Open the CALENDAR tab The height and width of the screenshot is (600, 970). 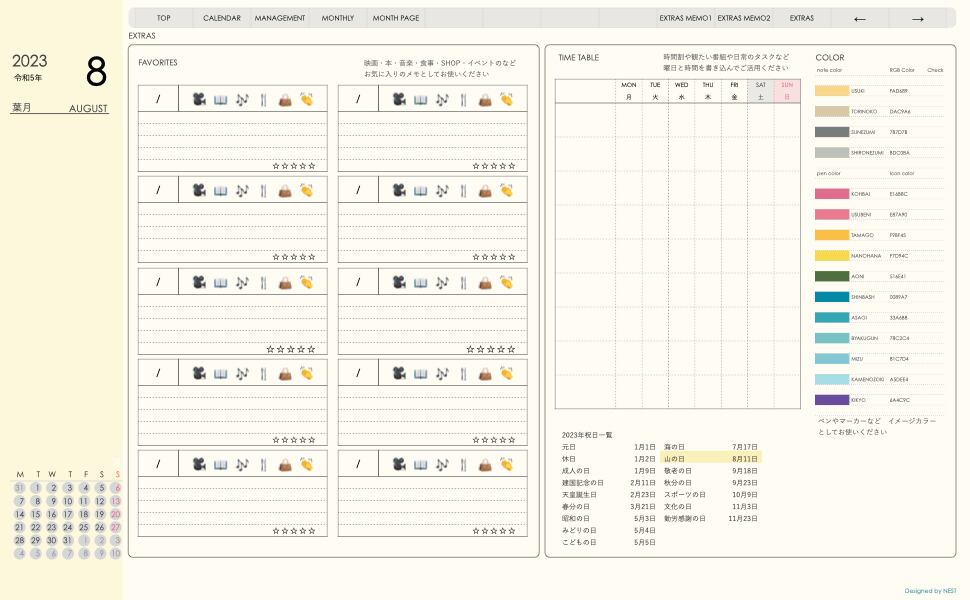(222, 18)
